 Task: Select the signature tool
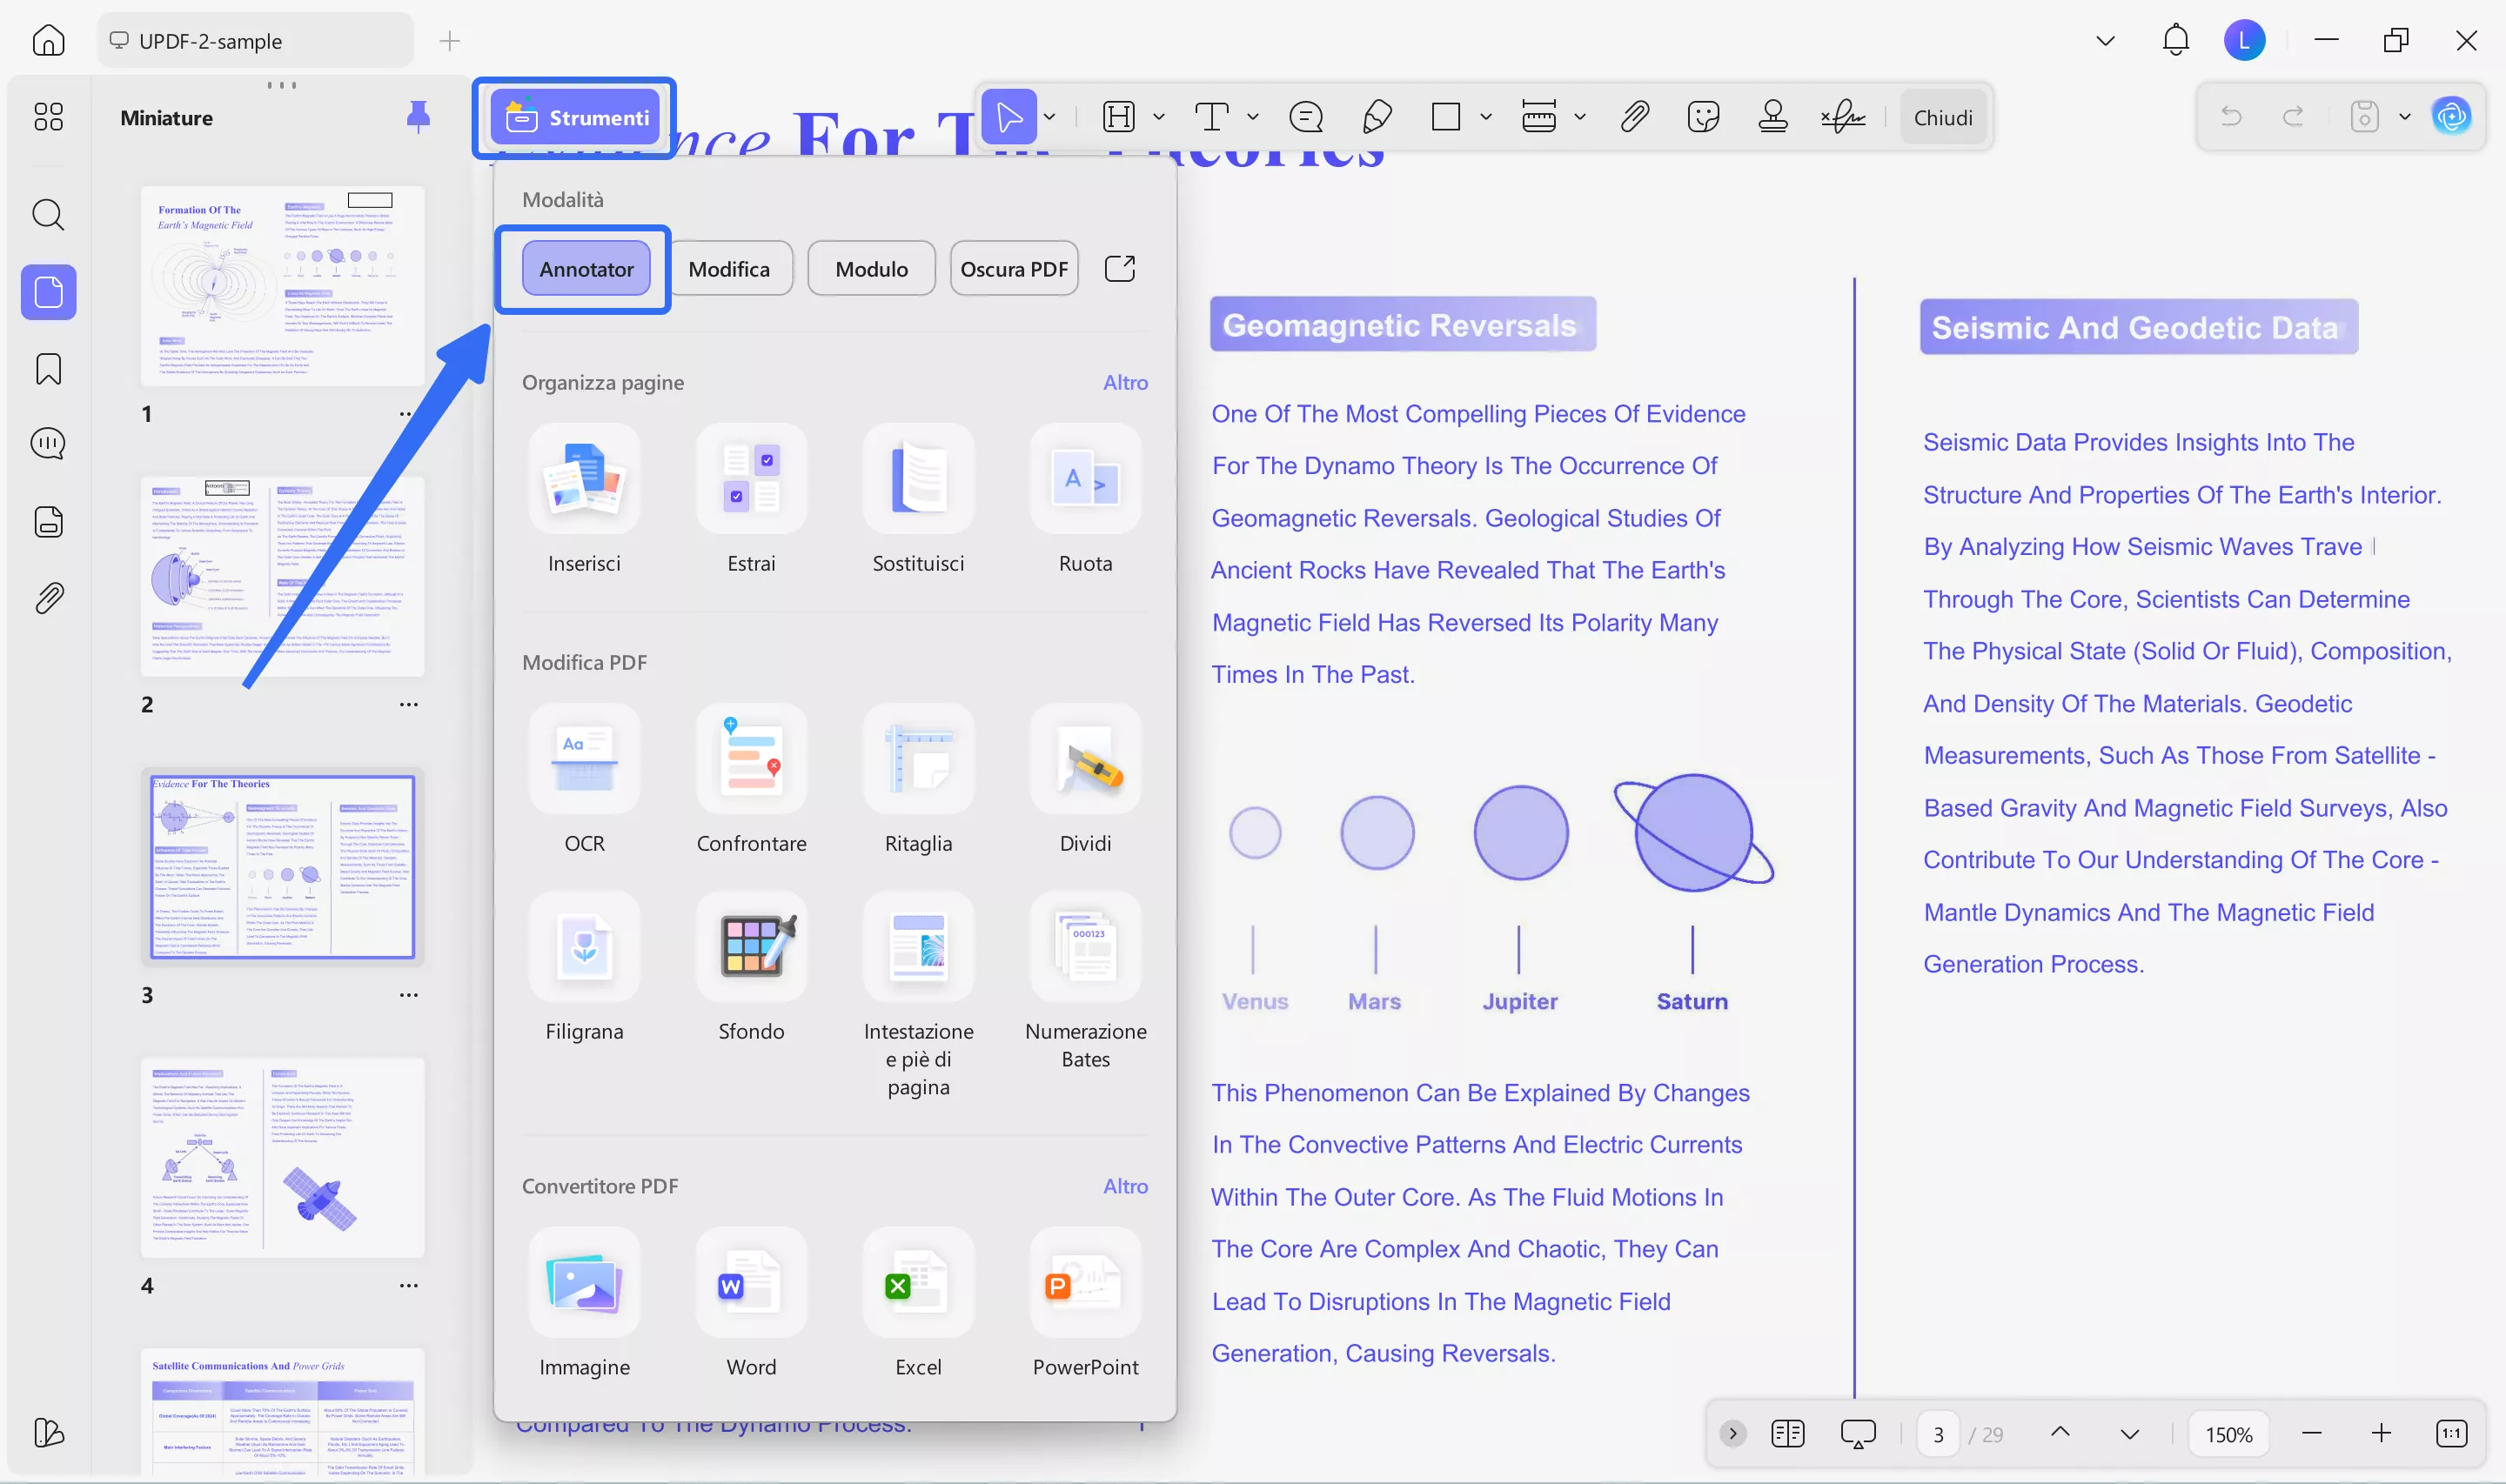tap(1841, 116)
